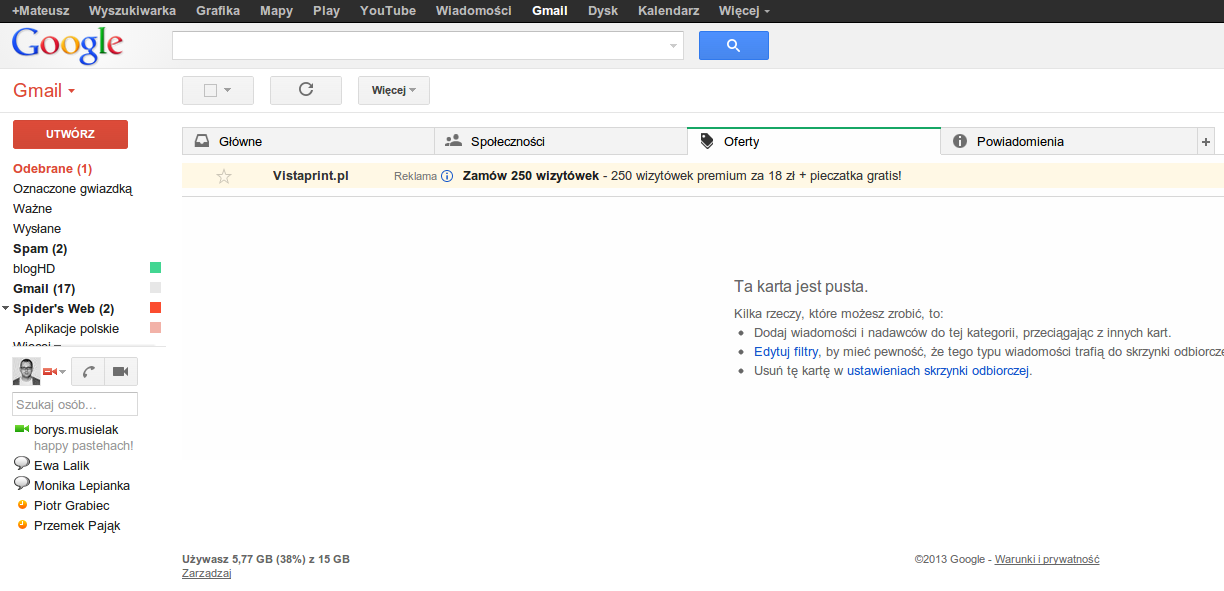
Task: Click the red Spider's Web color swatch
Action: pyautogui.click(x=155, y=308)
